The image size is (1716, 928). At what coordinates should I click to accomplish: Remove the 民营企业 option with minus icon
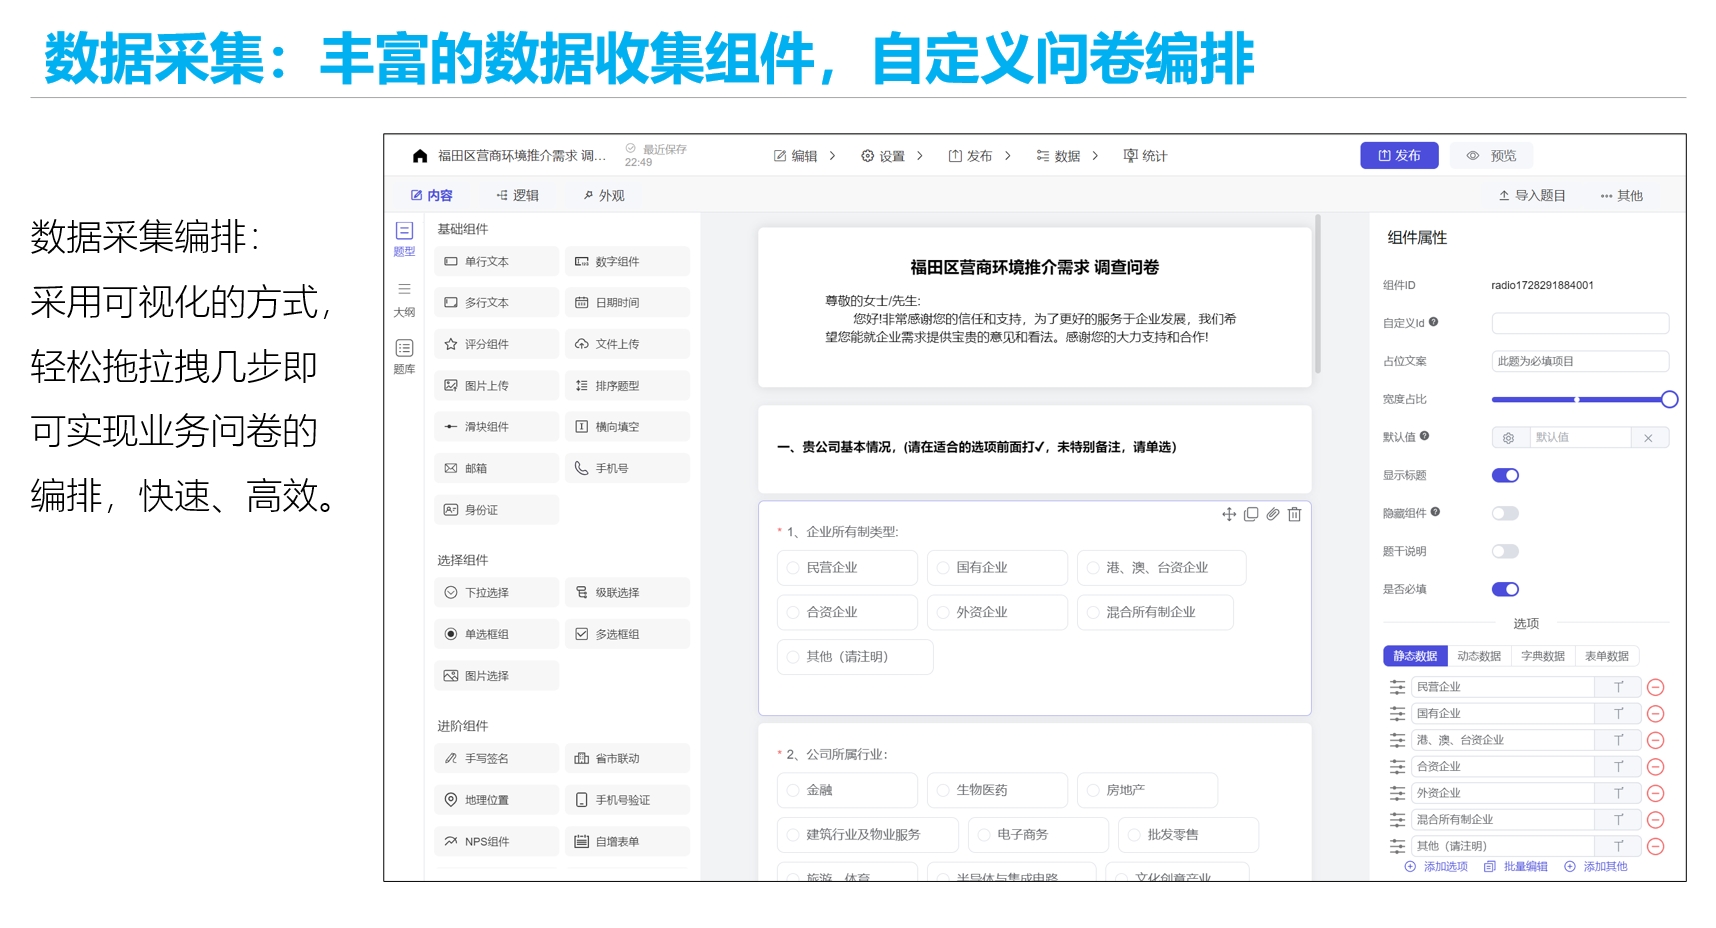point(1655,687)
